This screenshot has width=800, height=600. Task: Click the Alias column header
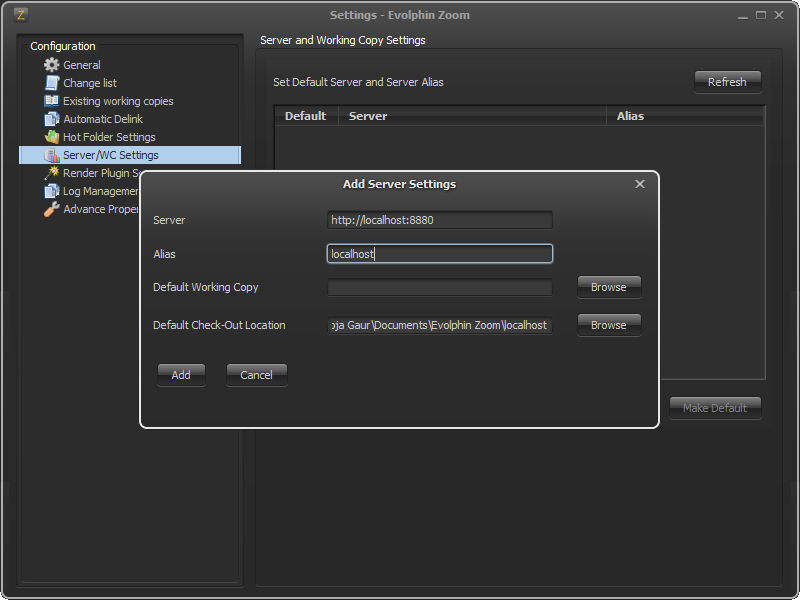click(685, 116)
